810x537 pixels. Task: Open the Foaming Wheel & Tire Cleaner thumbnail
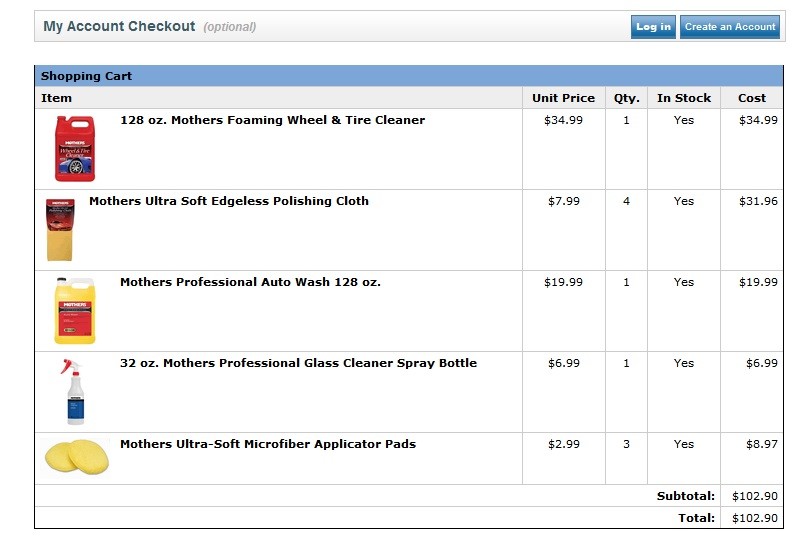coord(75,149)
